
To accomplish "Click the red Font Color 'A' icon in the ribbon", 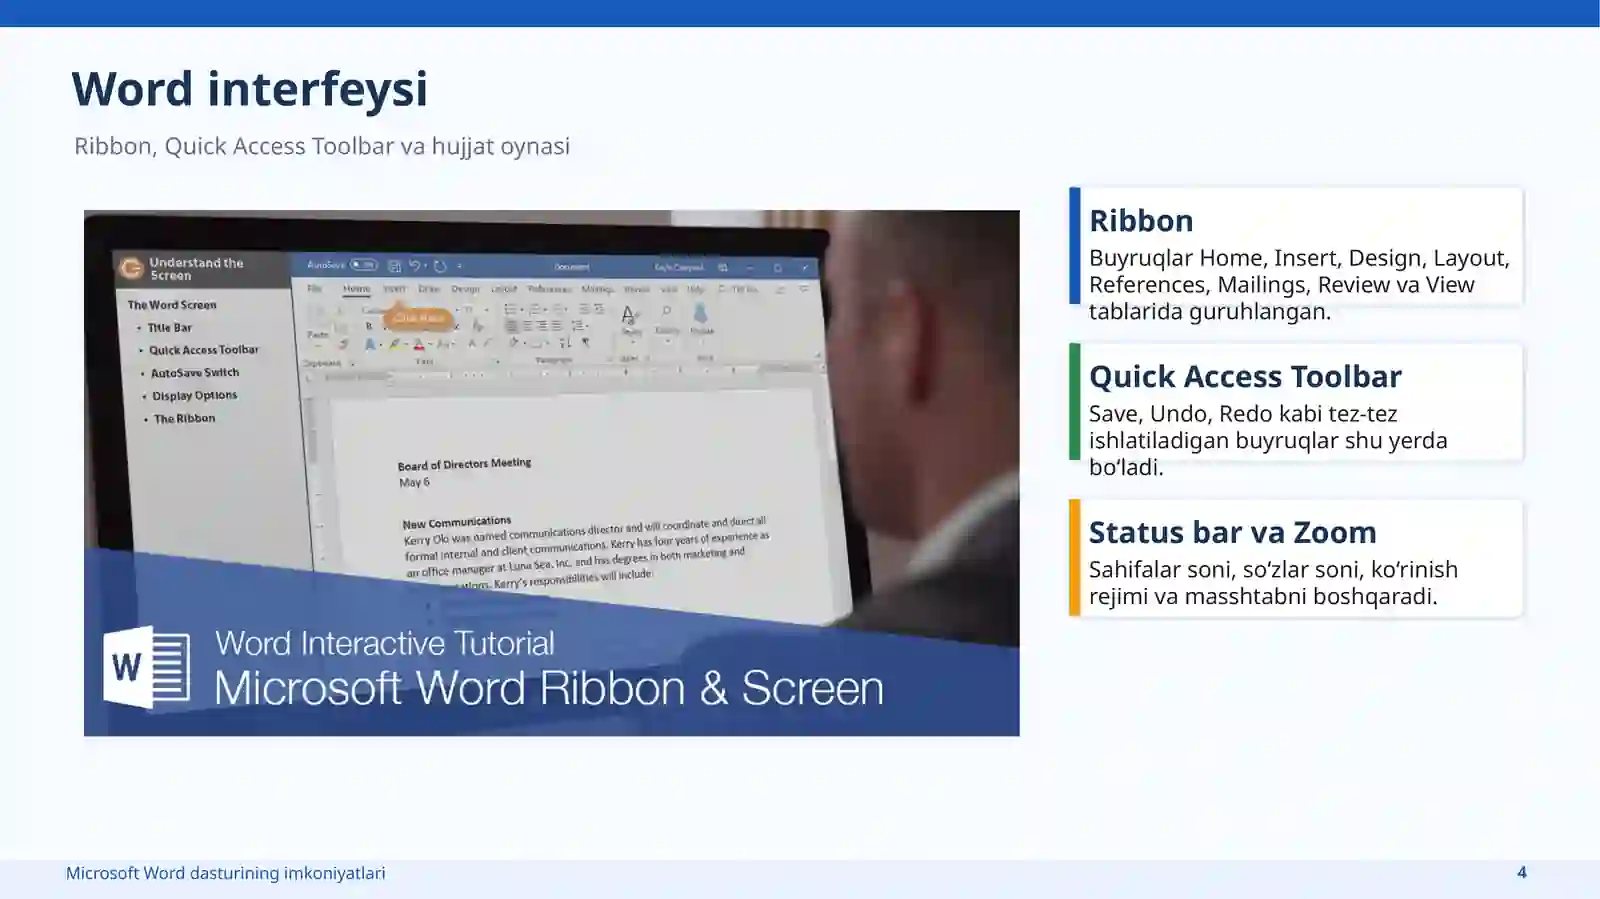I will coord(419,344).
